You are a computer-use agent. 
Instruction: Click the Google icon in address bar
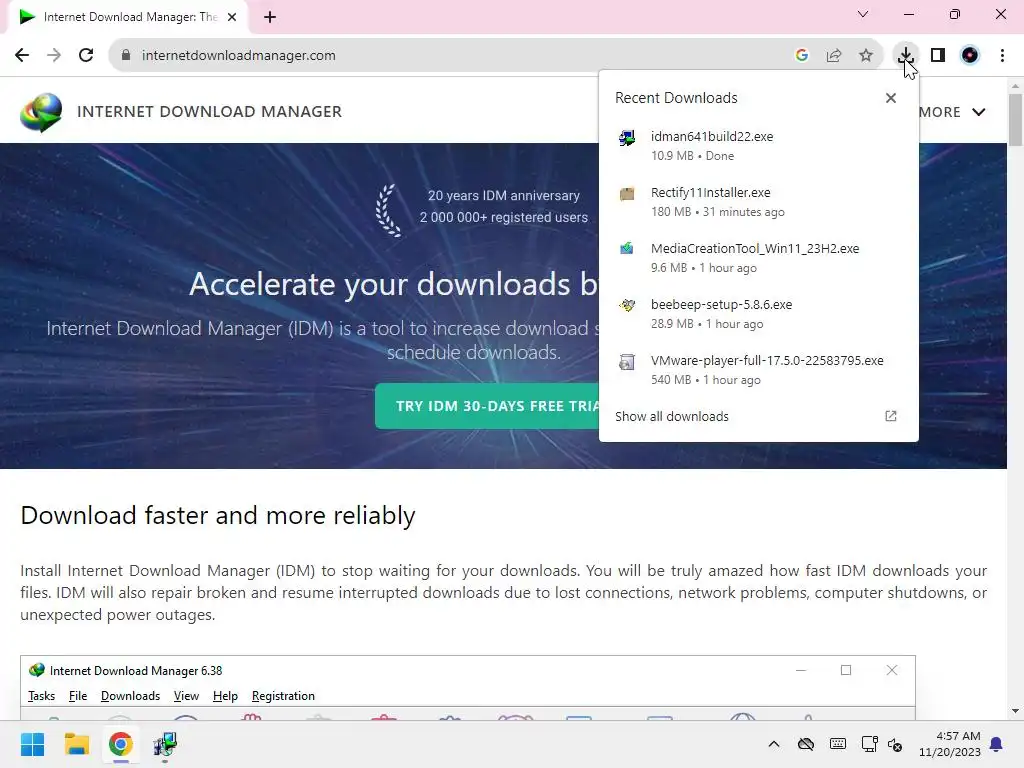coord(802,56)
